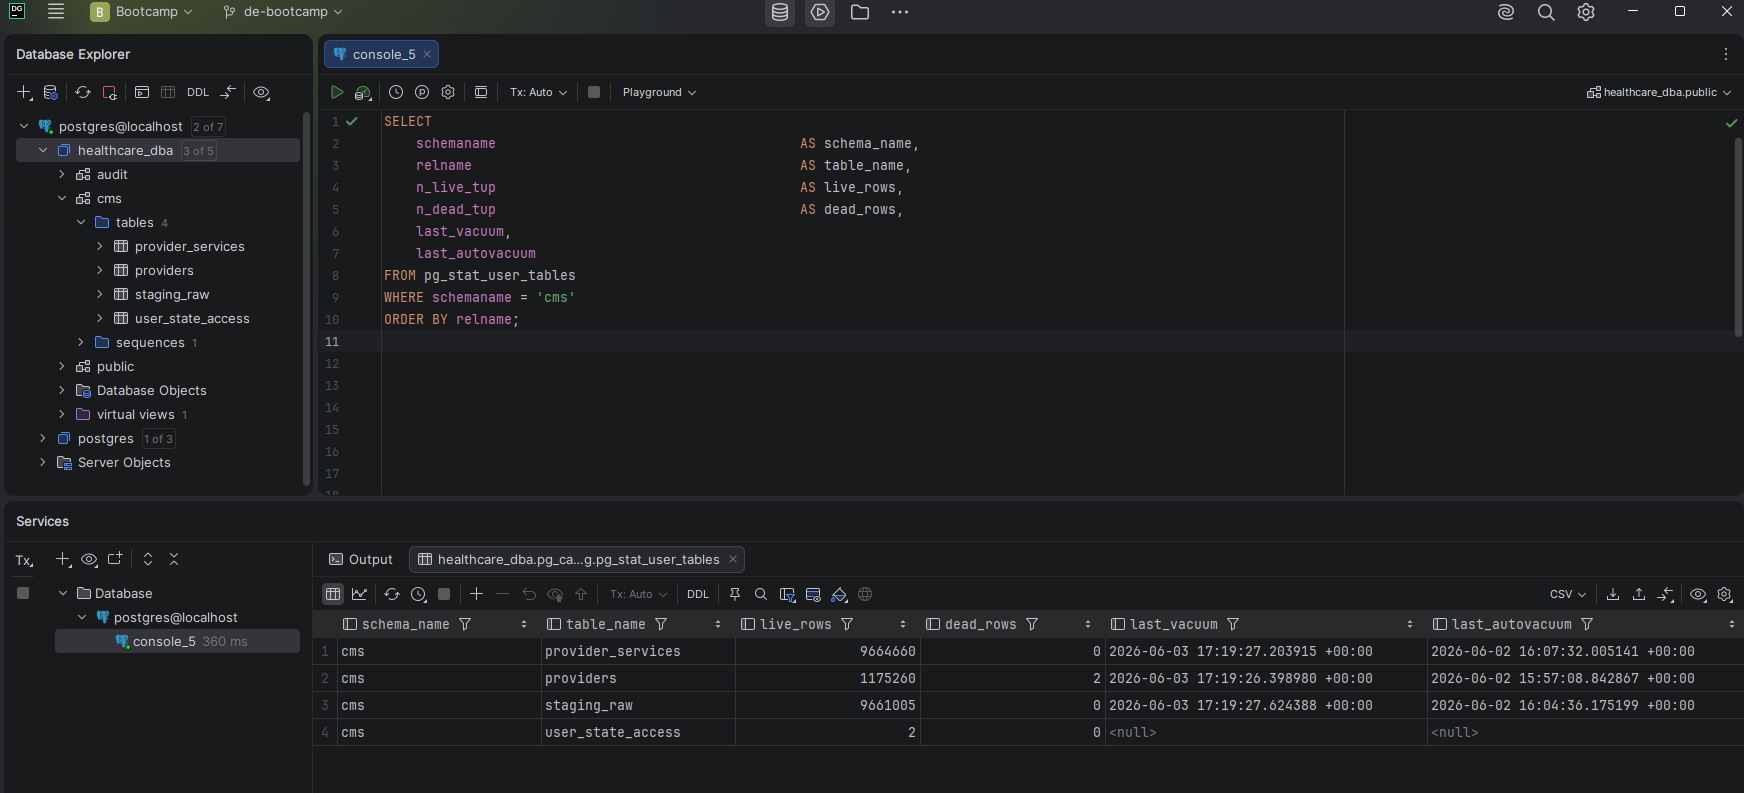The image size is (1744, 793).
Task: Open color fill options in results toolbar
Action: 839,594
